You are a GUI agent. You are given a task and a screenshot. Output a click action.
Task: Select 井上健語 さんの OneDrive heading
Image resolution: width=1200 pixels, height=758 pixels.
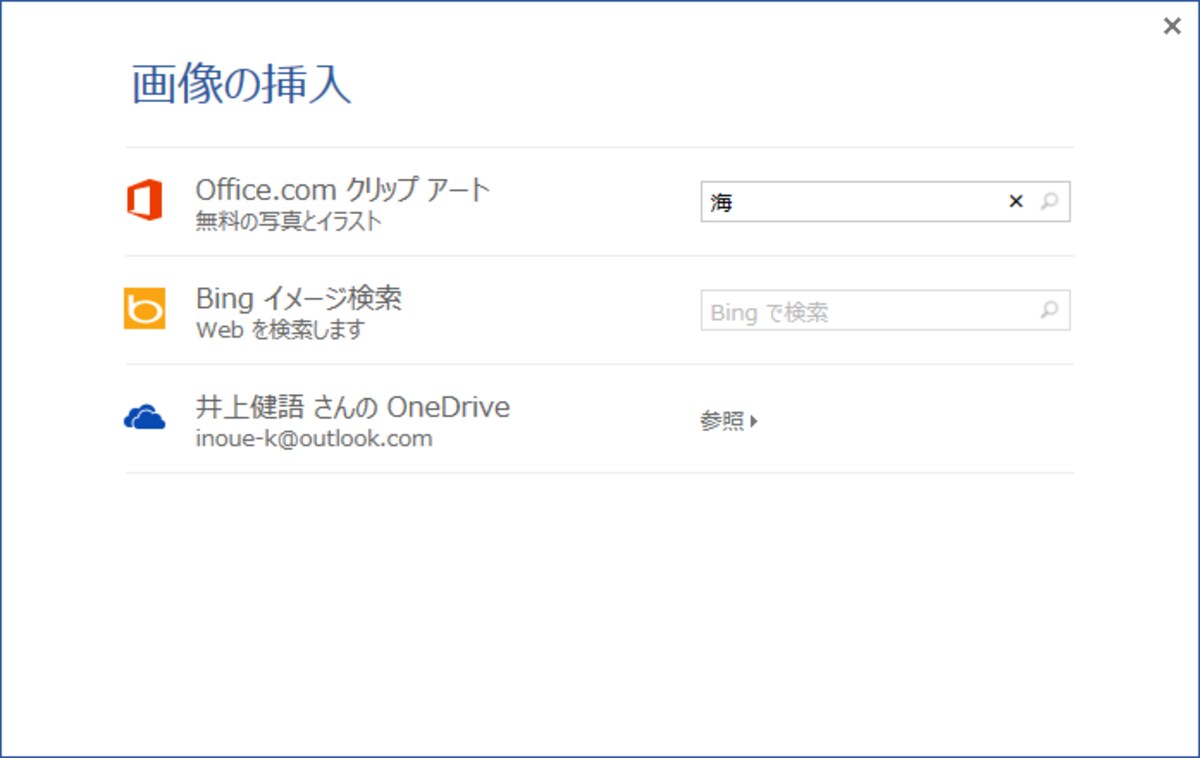point(353,407)
